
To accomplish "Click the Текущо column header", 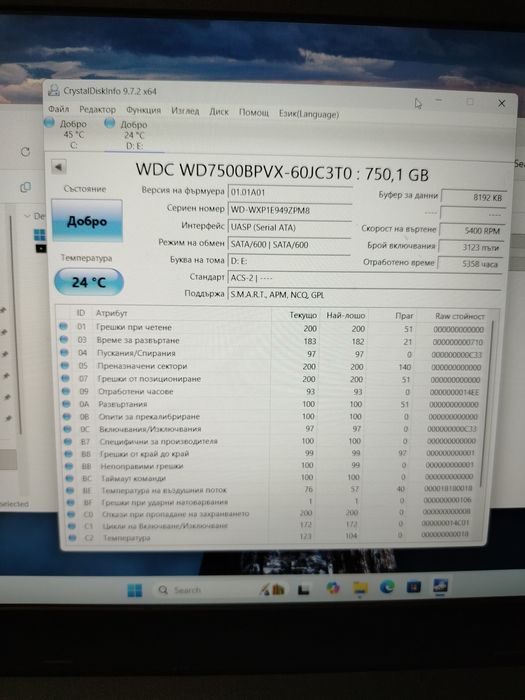I will [303, 315].
